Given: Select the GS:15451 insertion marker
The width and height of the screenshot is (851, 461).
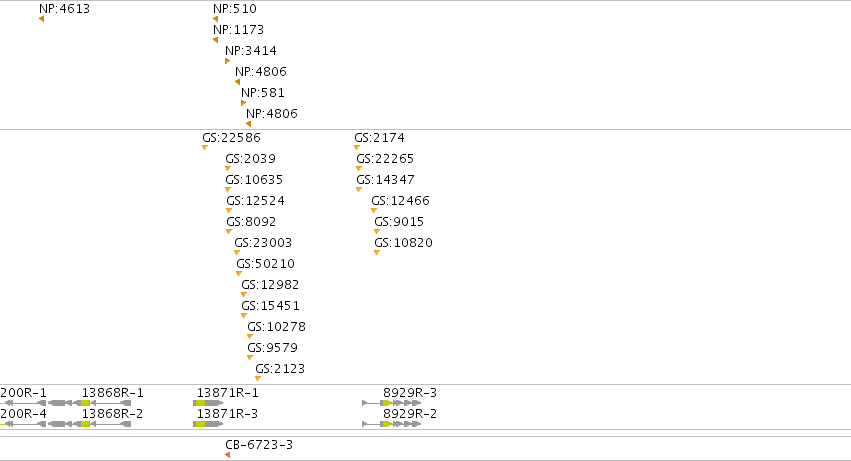Looking at the screenshot, I should tap(244, 315).
